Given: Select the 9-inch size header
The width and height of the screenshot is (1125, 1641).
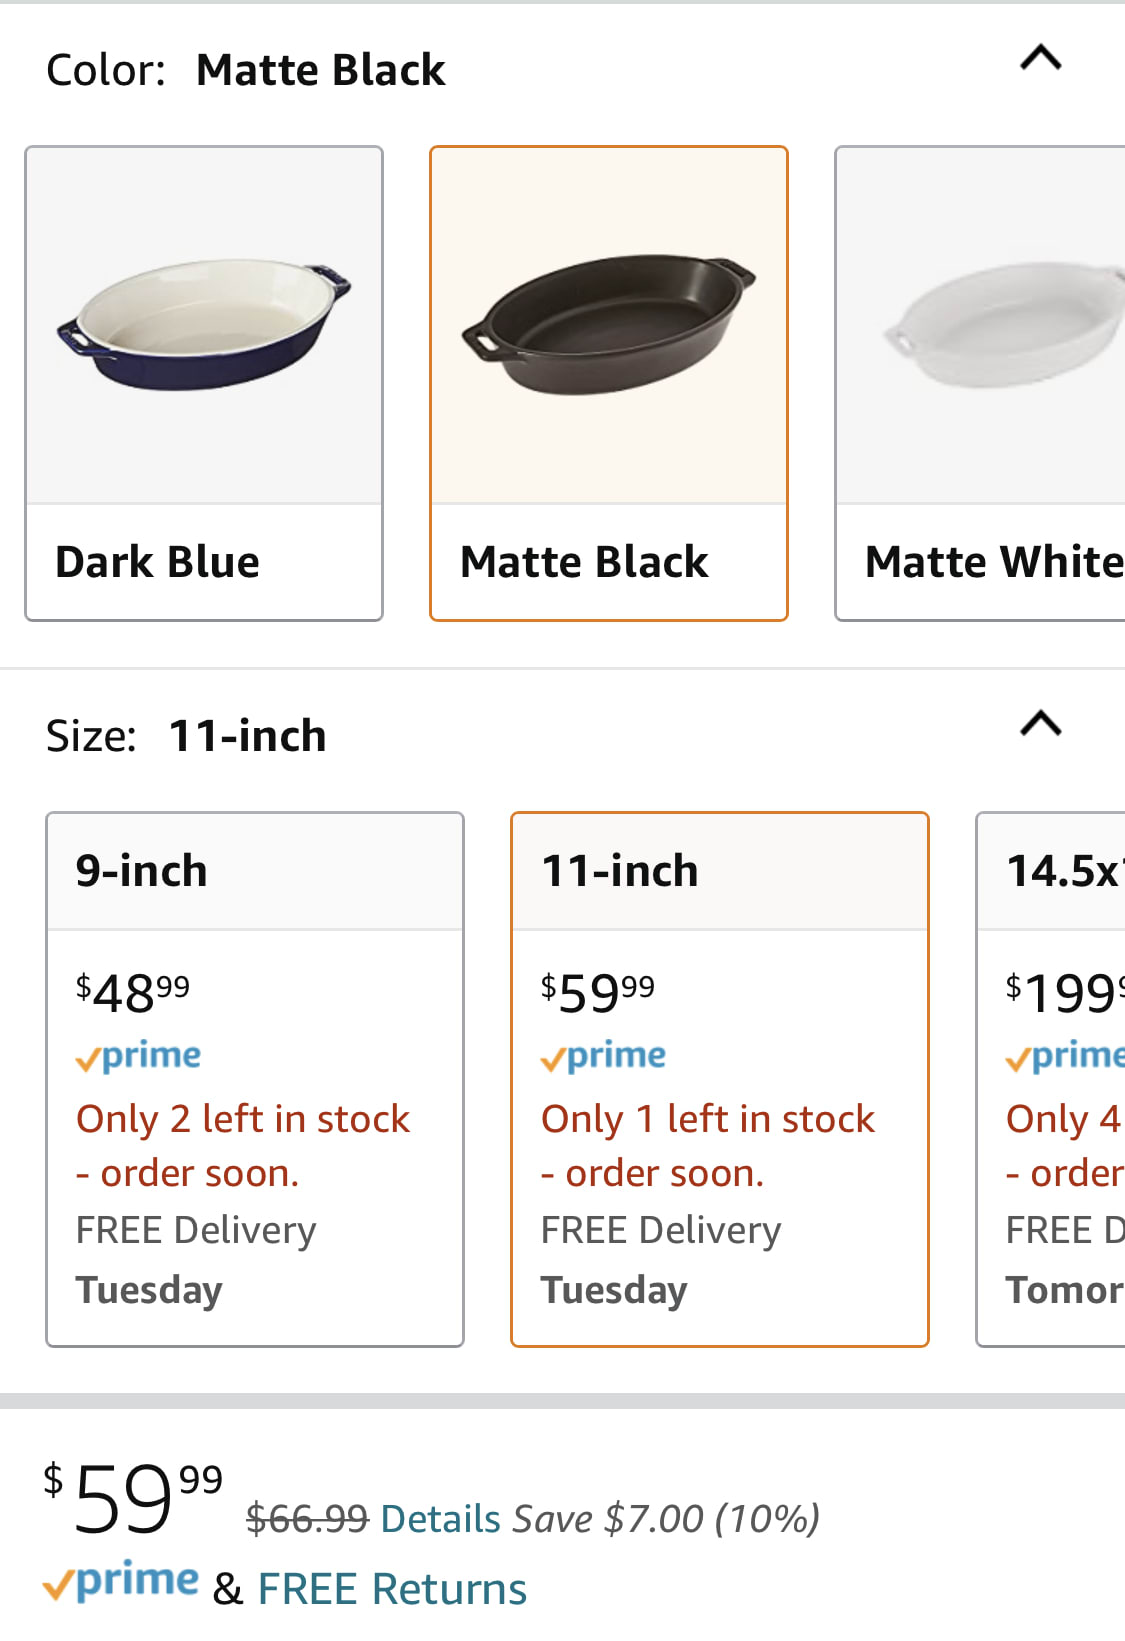Looking at the screenshot, I should tap(142, 871).
